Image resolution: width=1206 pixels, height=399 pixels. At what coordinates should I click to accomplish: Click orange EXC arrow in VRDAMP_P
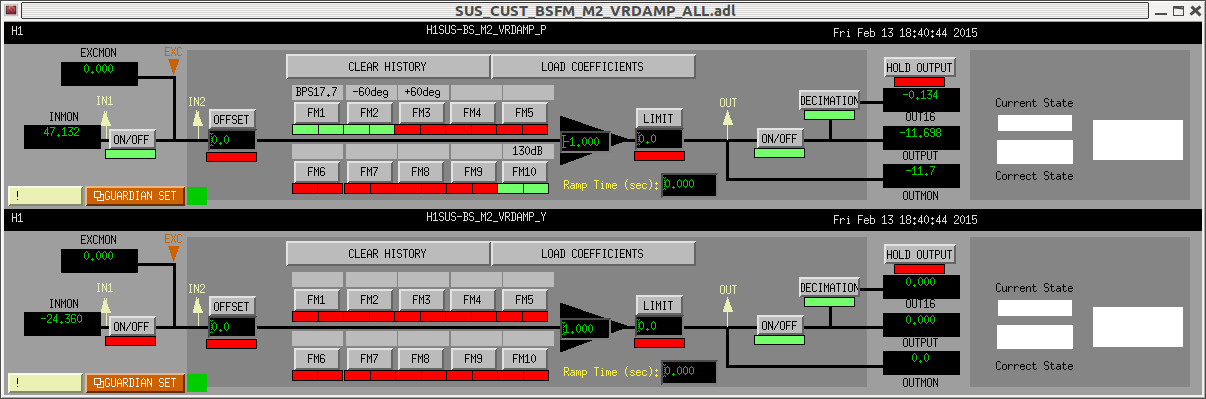click(x=173, y=66)
